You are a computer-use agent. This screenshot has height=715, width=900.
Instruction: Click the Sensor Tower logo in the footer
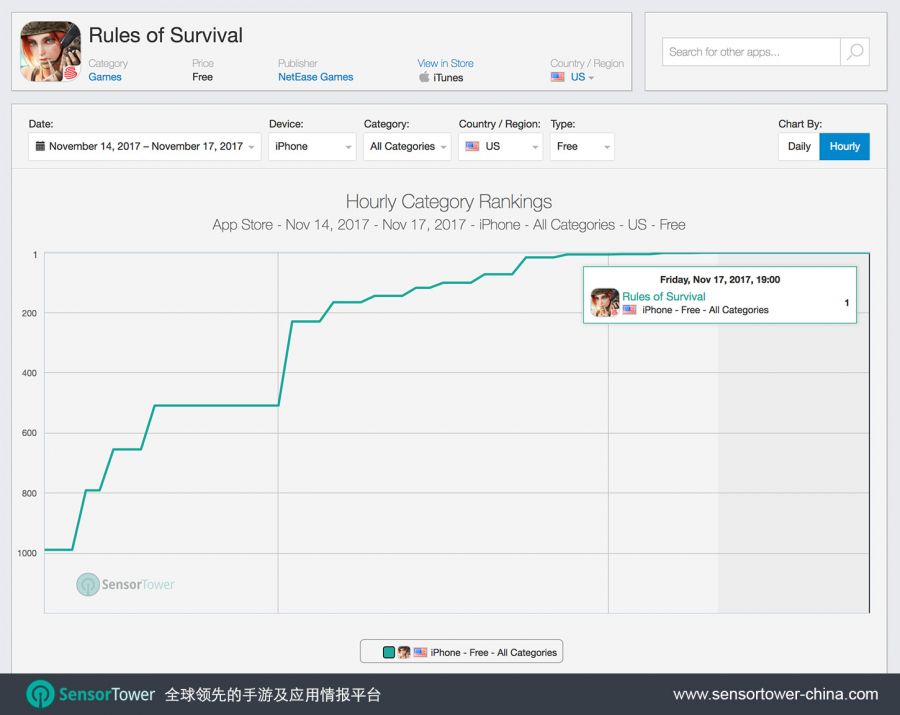(90, 694)
